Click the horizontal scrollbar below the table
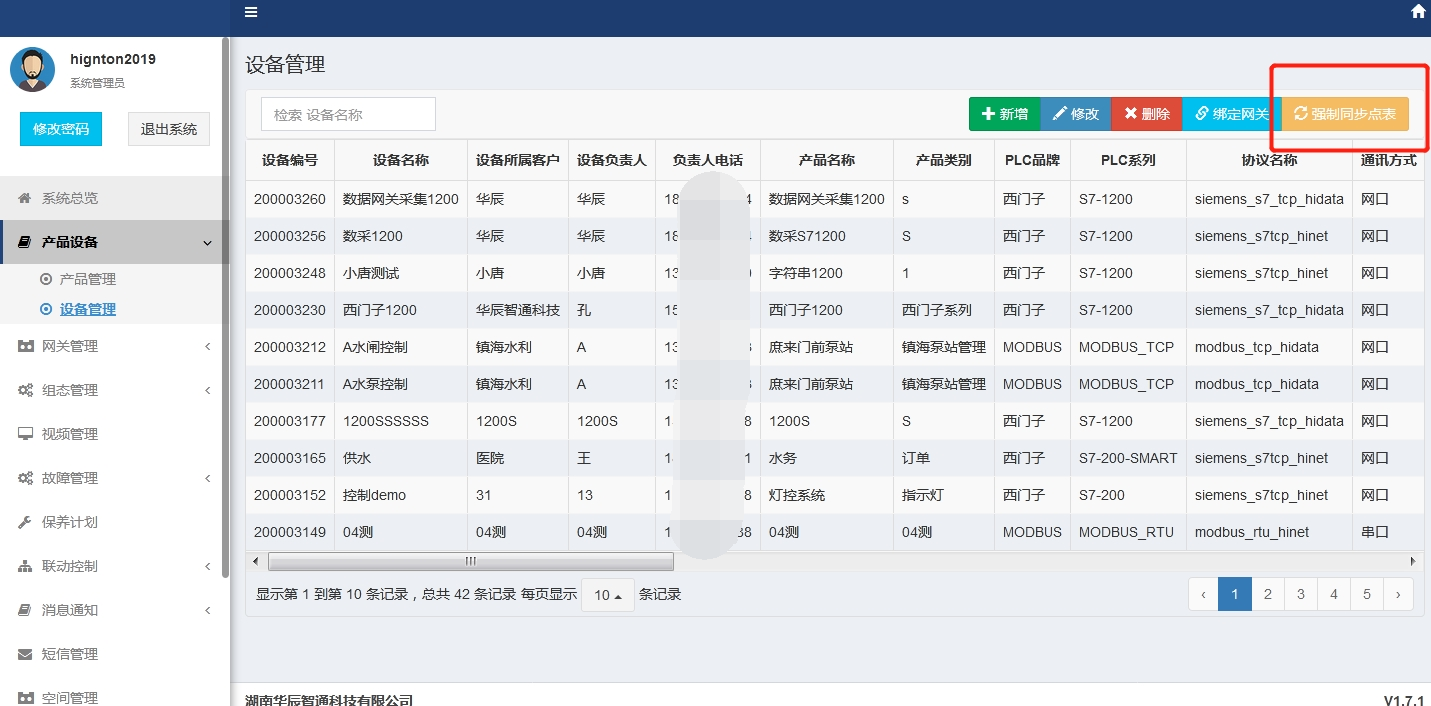The width and height of the screenshot is (1431, 706). click(x=470, y=561)
